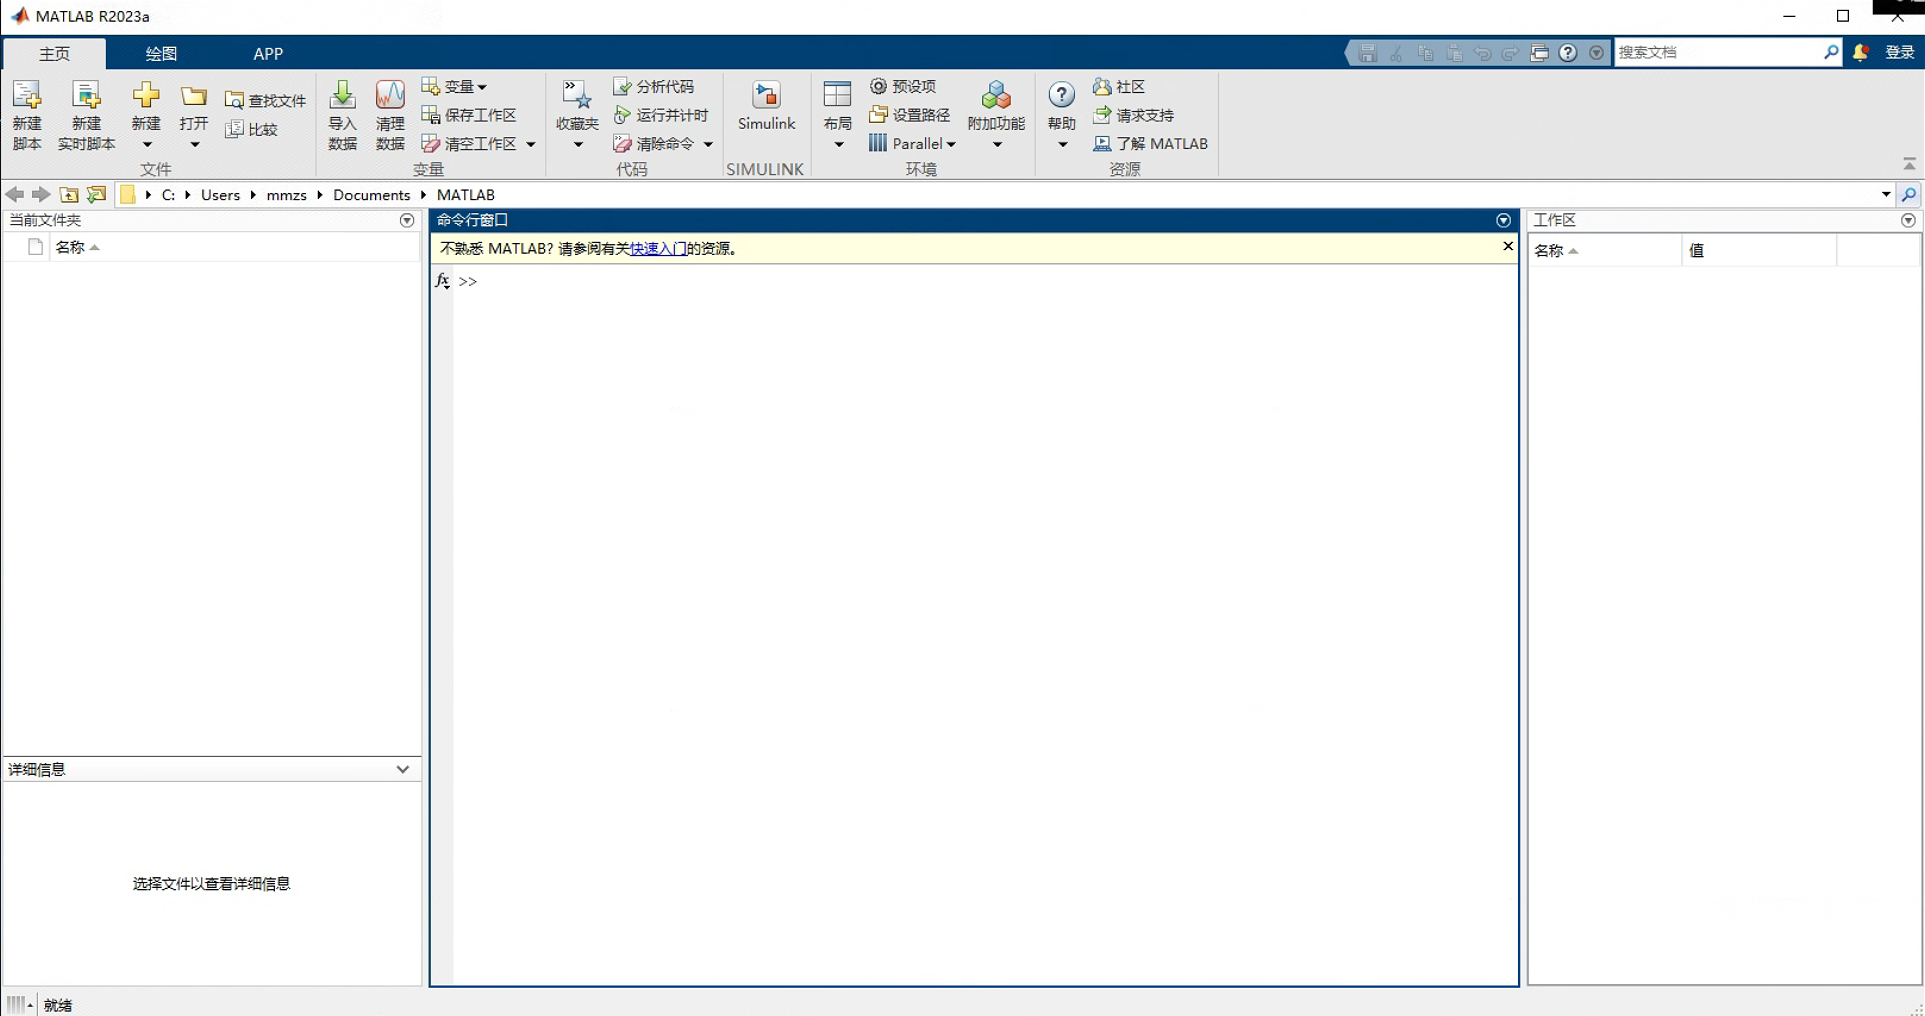Screen dimensions: 1925x1016
Task: Click 运行并计时 (Run and Time)
Action: click(661, 115)
